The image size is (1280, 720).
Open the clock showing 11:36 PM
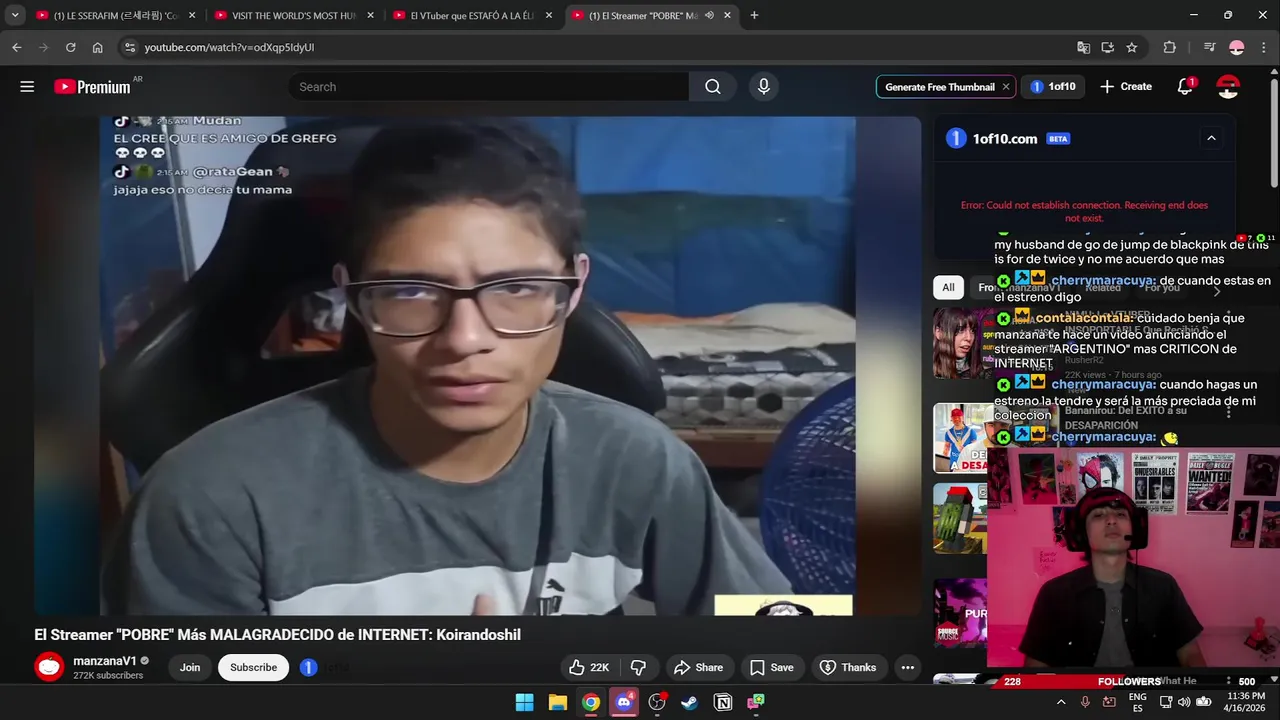coord(1246,702)
